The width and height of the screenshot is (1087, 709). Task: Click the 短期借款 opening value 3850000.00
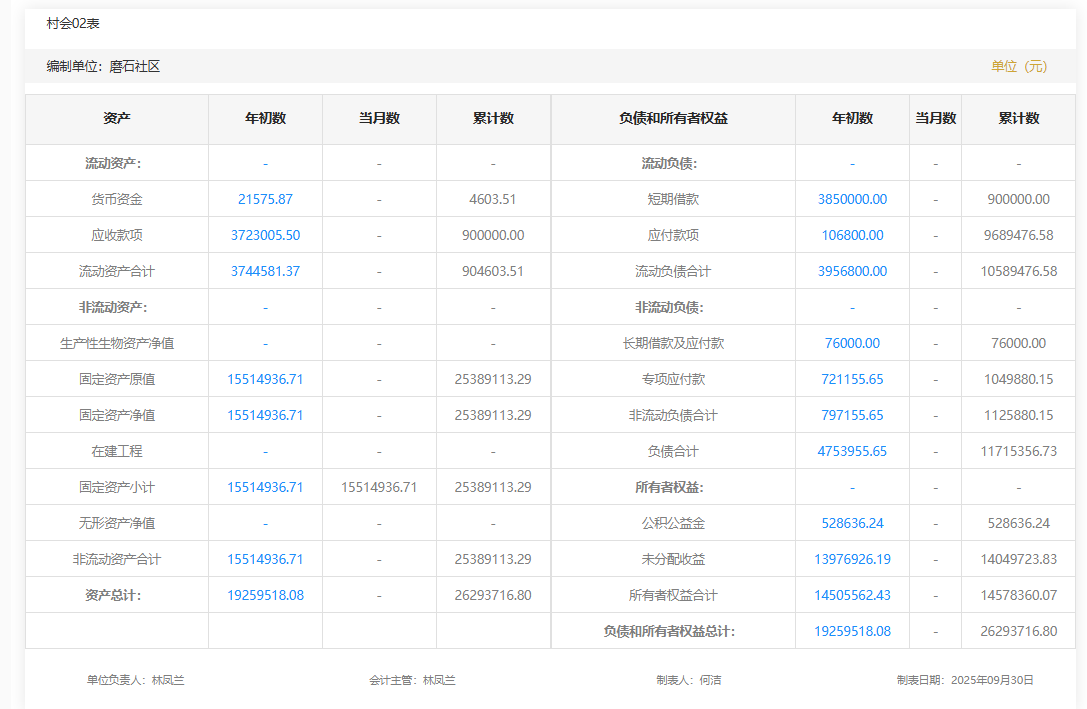pyautogui.click(x=852, y=199)
